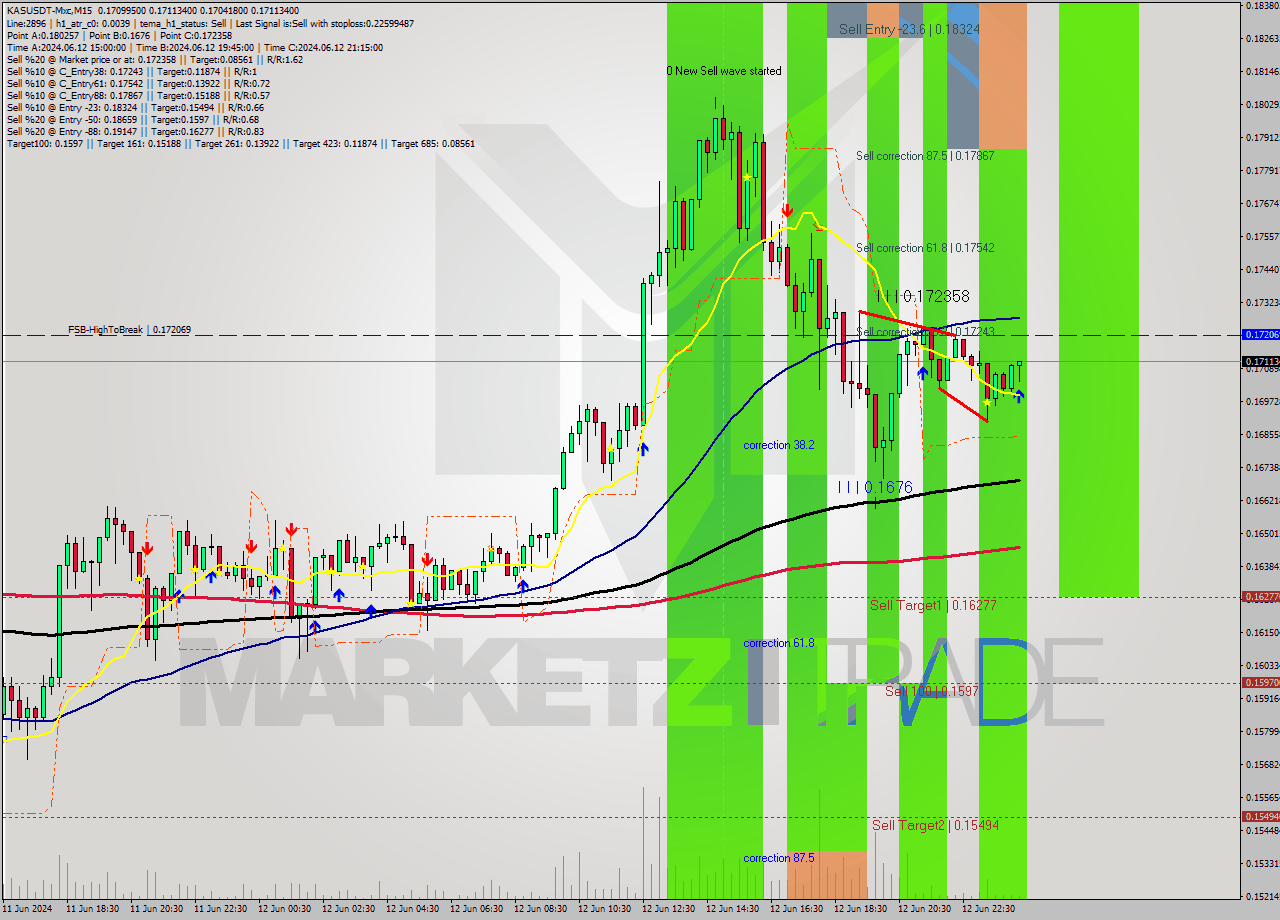Click the '12 Jun 06:30' time axis label

point(477,910)
